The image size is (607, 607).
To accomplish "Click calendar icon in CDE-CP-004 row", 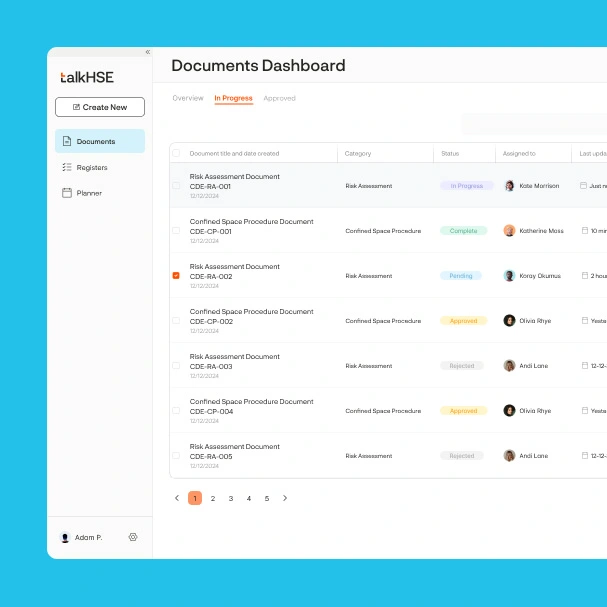I will (585, 410).
